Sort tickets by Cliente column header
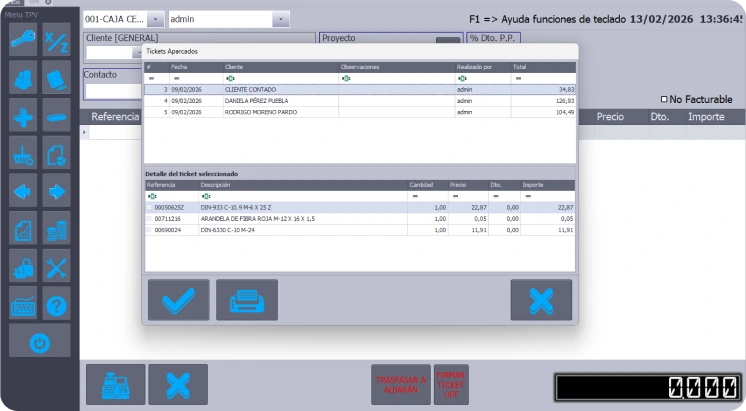746x411 pixels. point(281,67)
